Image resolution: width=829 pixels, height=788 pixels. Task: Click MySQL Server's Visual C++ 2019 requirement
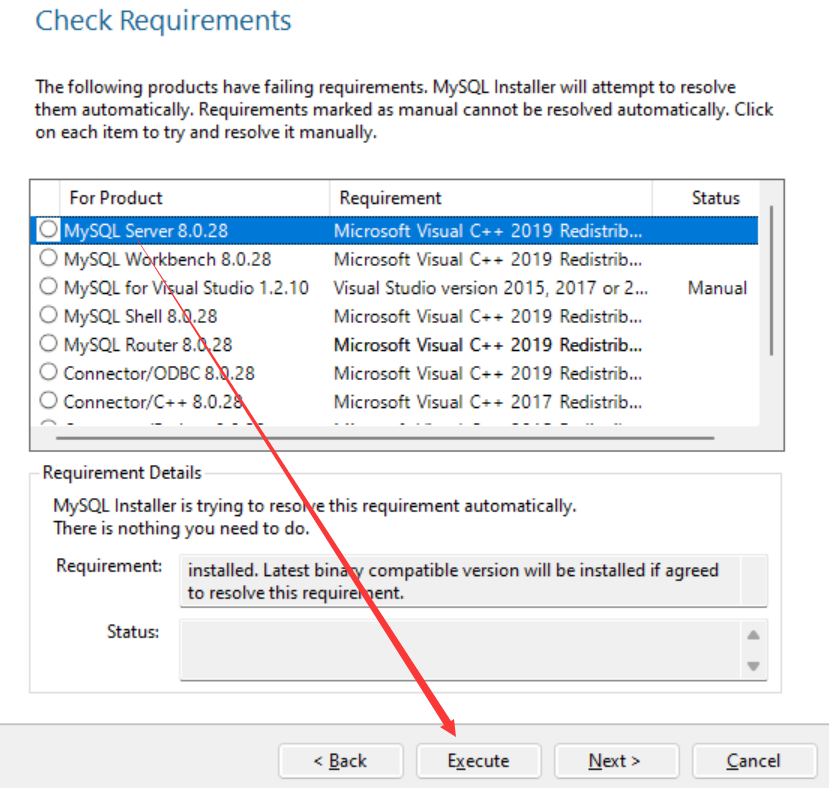point(488,231)
